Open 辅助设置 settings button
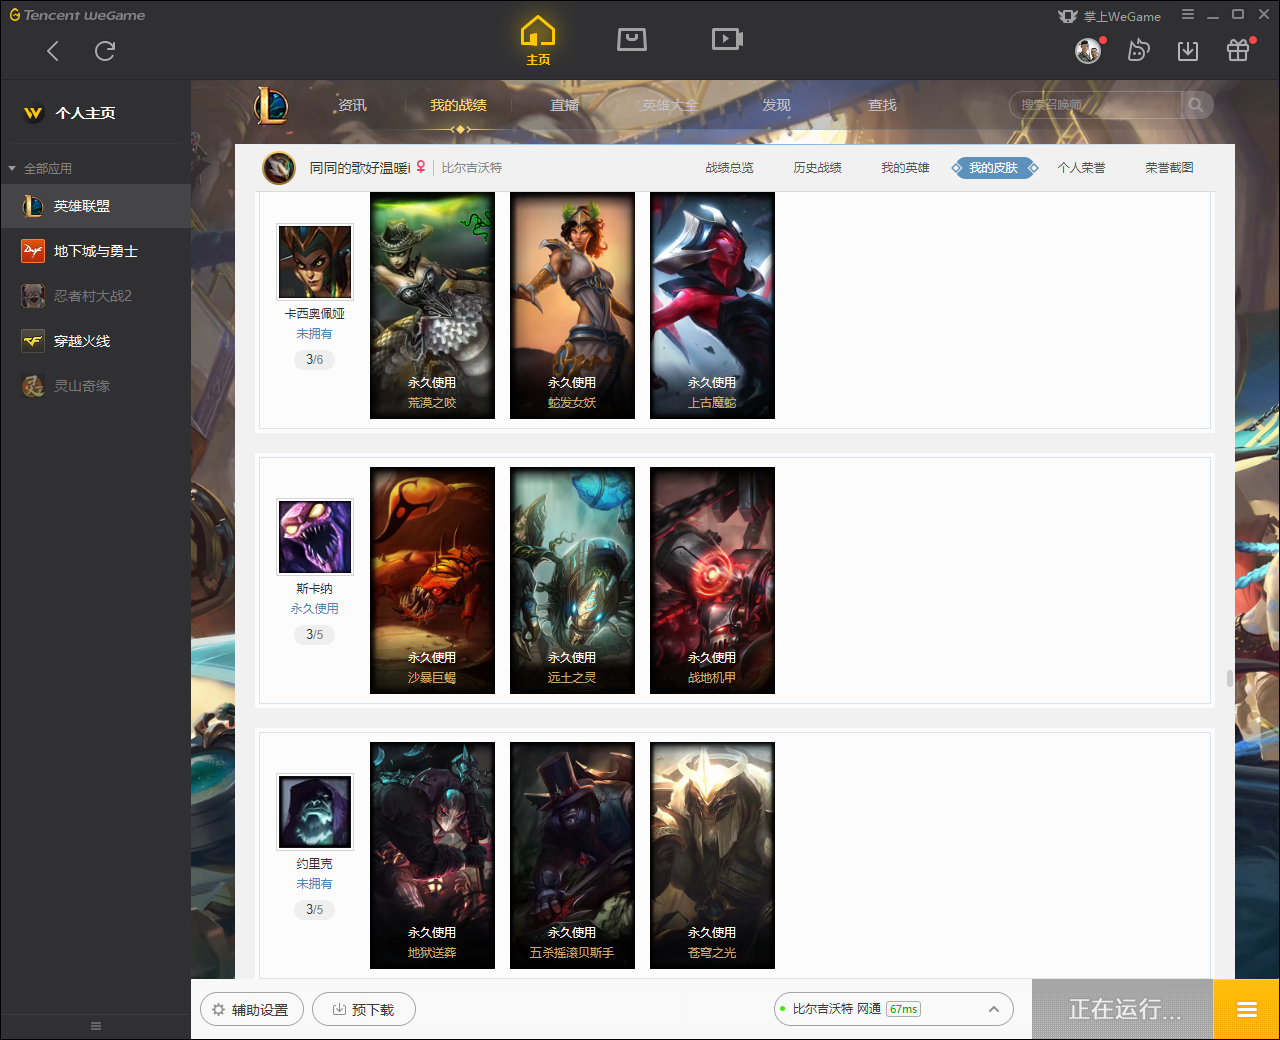The height and width of the screenshot is (1040, 1280). 250,1010
